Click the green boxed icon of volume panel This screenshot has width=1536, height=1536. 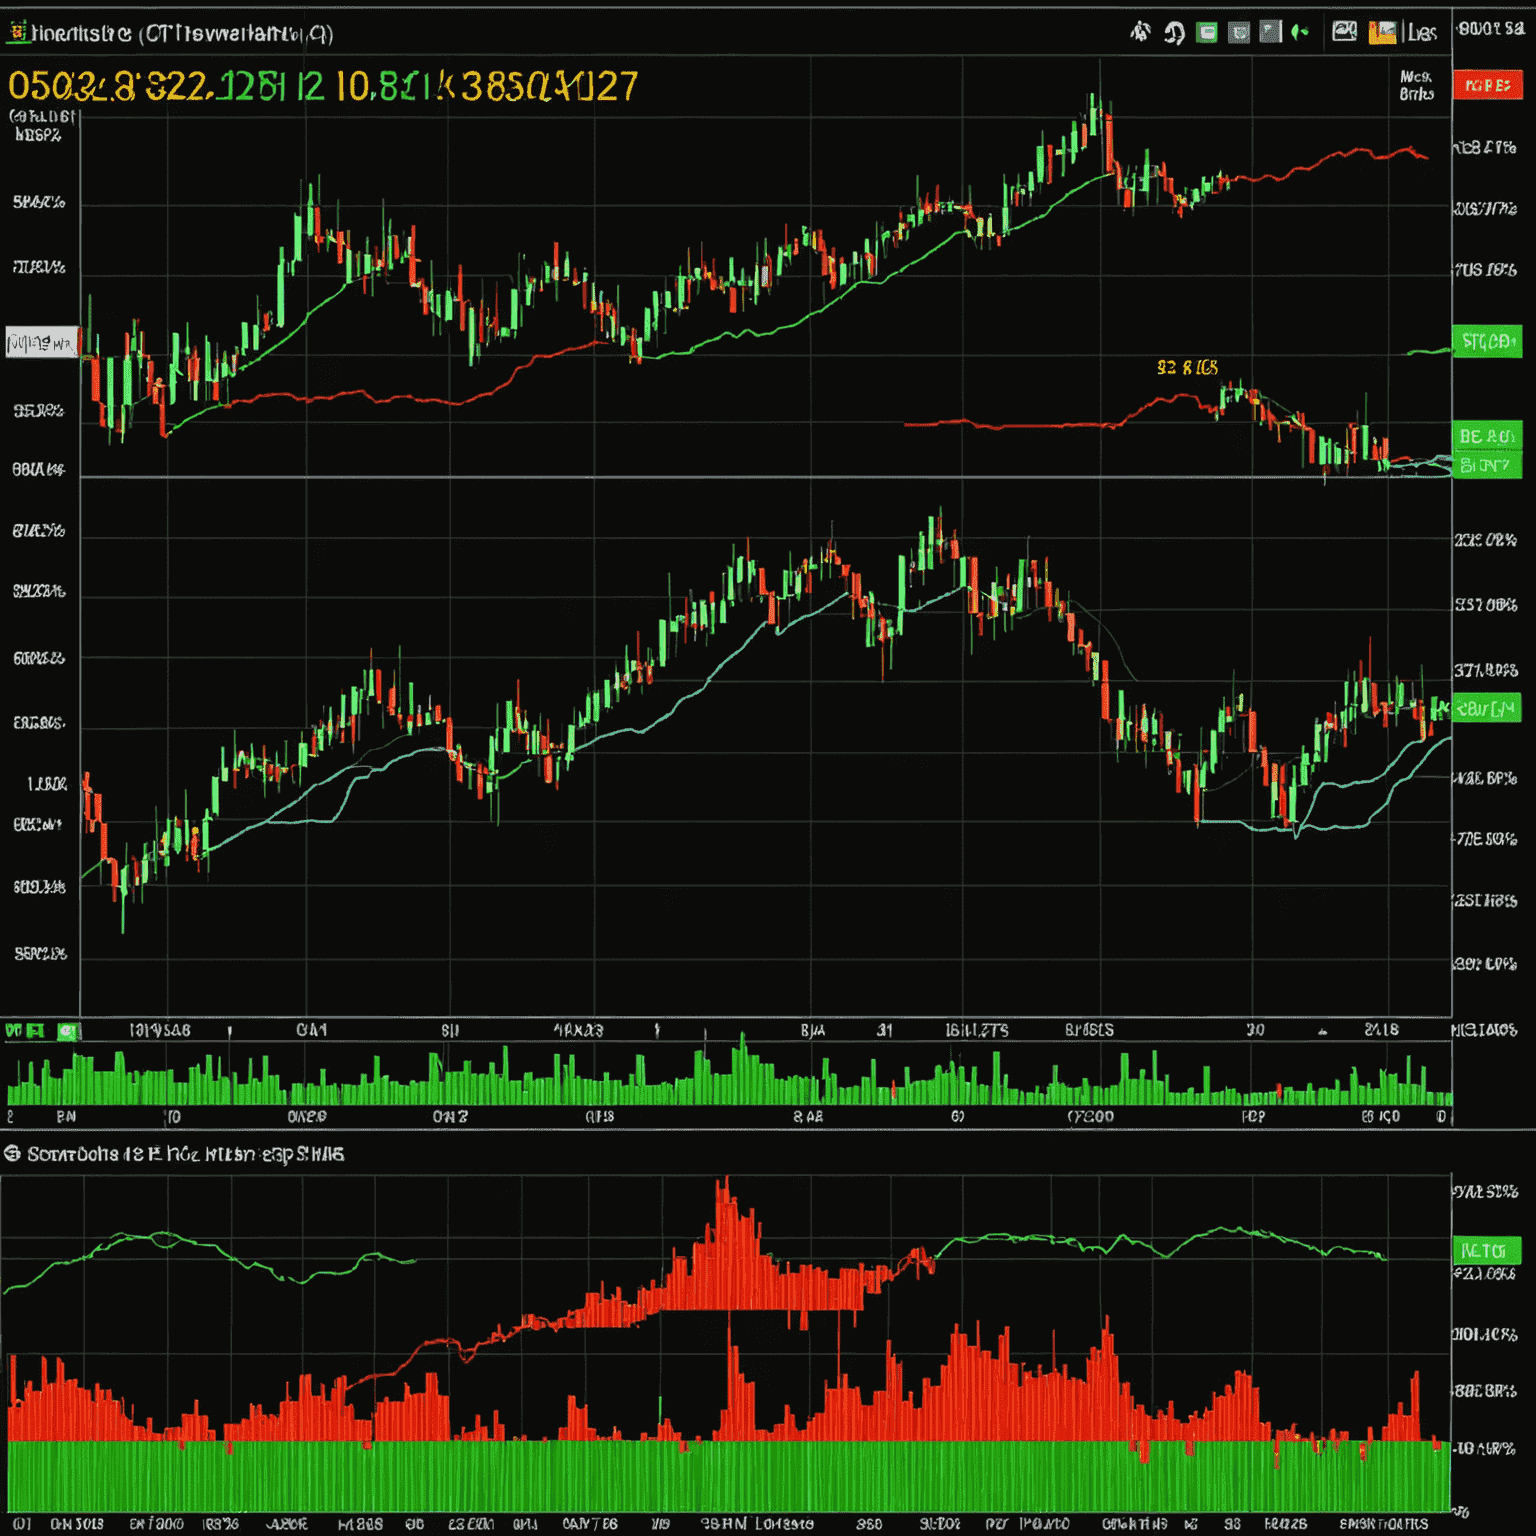(x=68, y=1030)
